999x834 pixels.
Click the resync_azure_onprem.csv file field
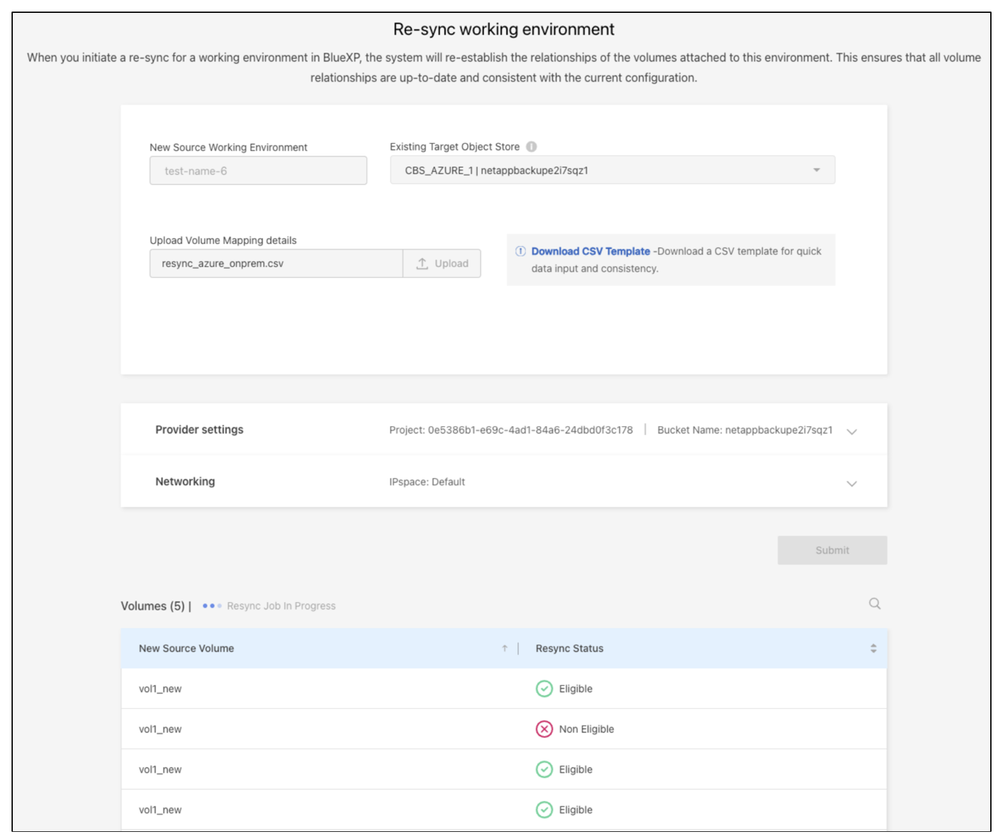(276, 264)
